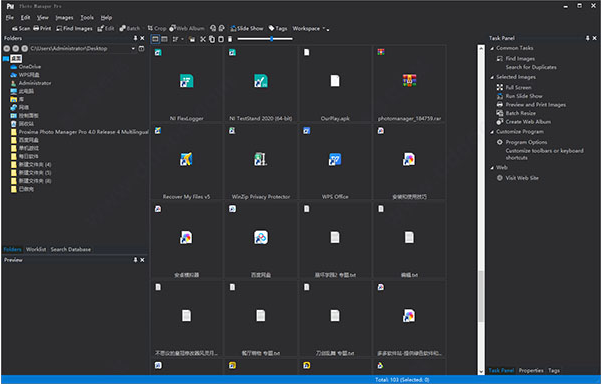Collapse the Common Tasks section
Screen dimensions: 602x385
tap(492, 48)
